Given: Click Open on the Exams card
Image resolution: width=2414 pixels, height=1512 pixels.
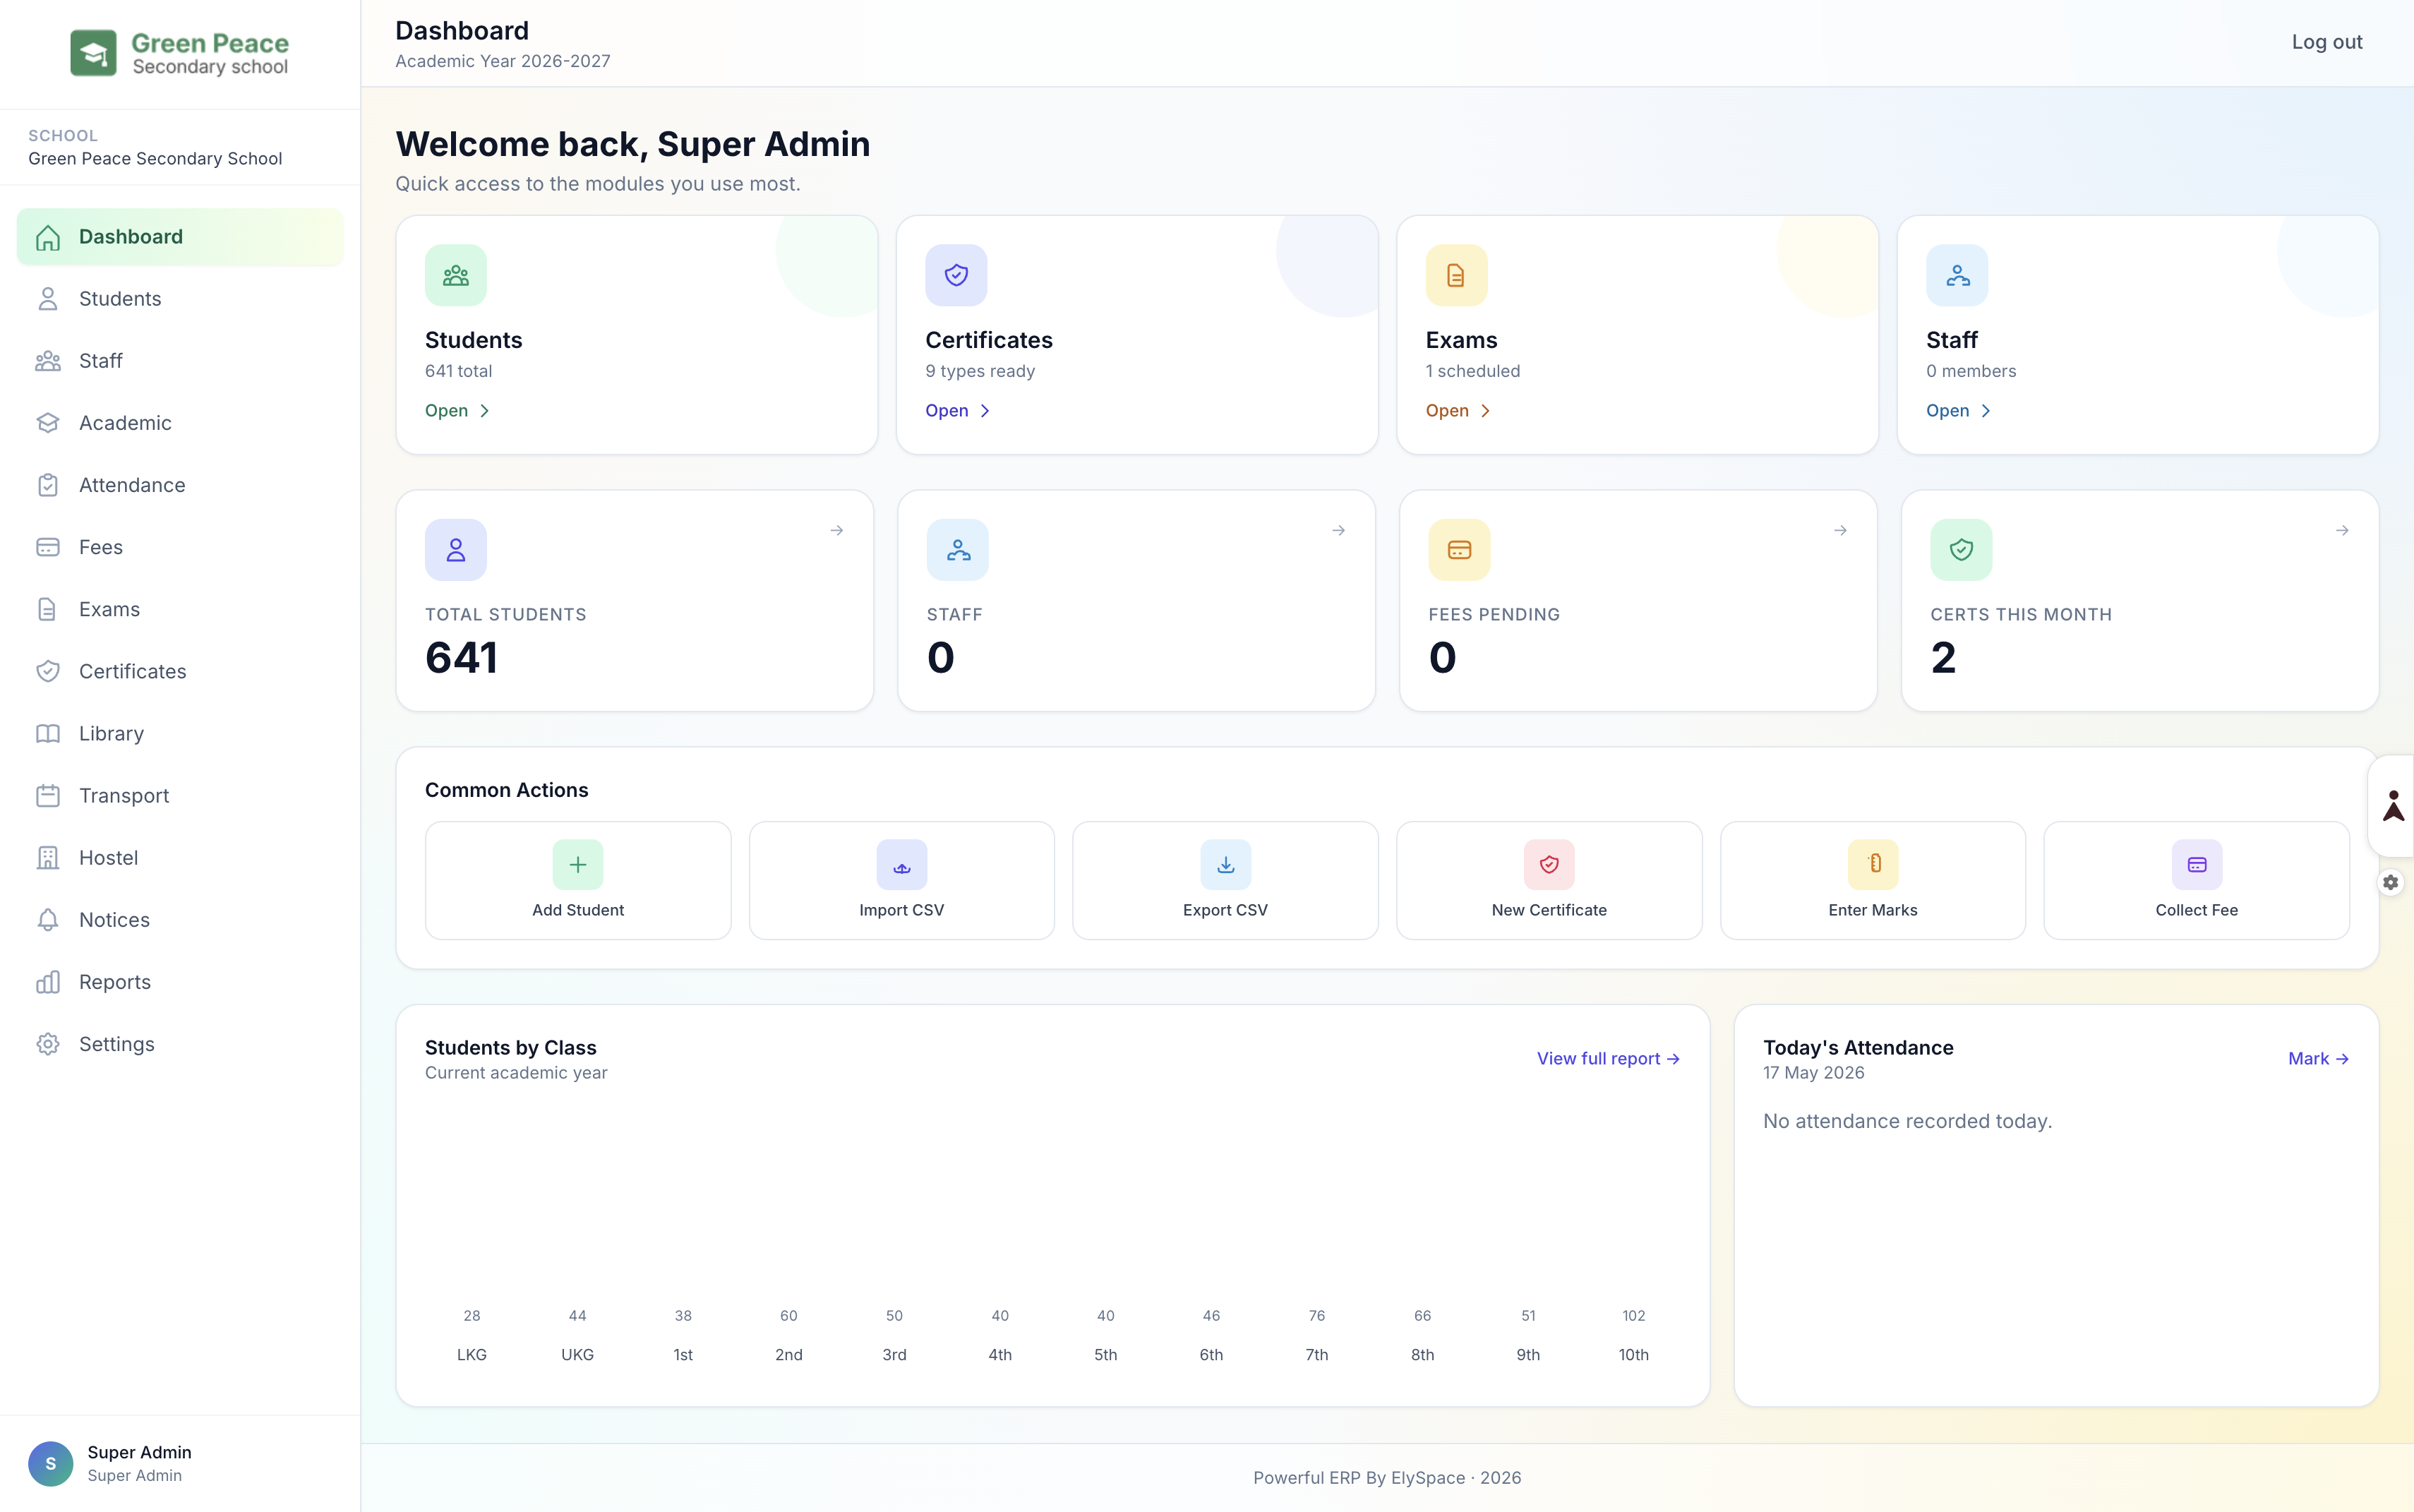Looking at the screenshot, I should (1458, 411).
